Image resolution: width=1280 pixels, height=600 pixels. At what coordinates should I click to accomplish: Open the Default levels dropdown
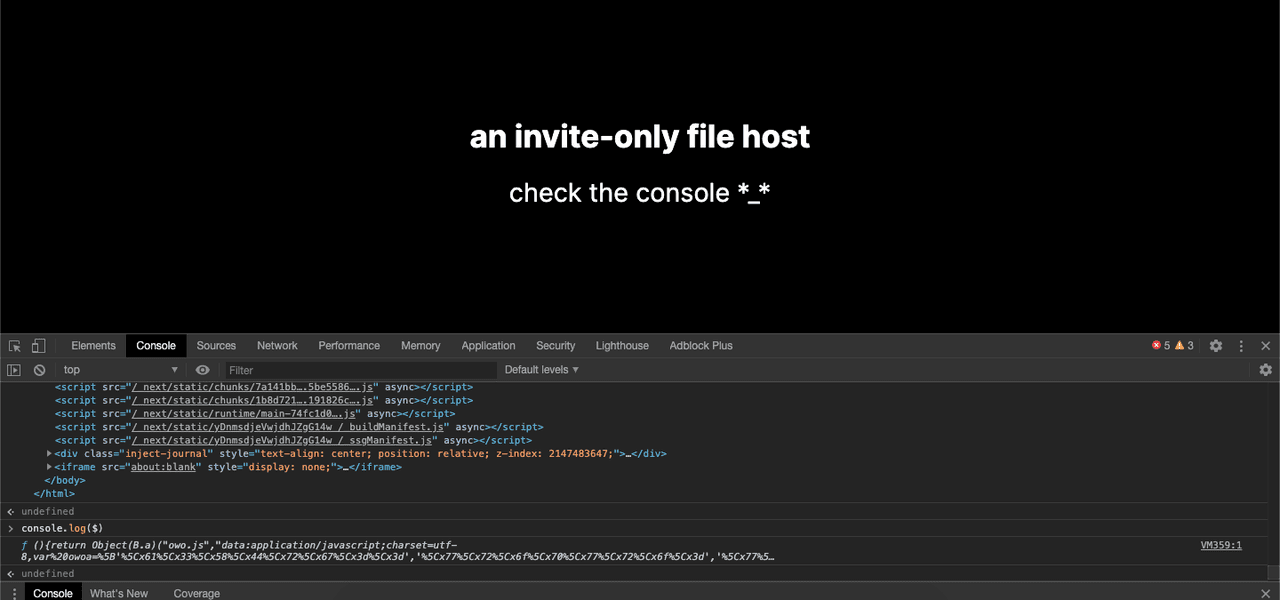pos(542,370)
